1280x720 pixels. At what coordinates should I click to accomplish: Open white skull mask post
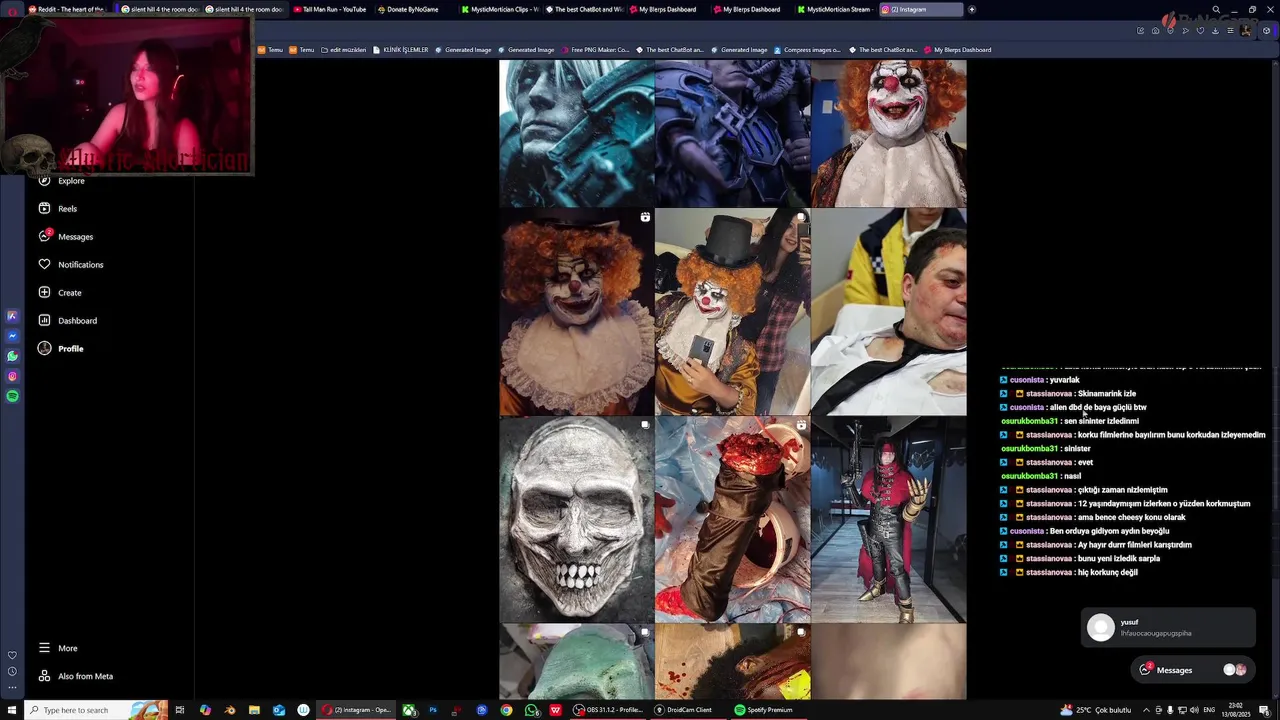pyautogui.click(x=577, y=520)
